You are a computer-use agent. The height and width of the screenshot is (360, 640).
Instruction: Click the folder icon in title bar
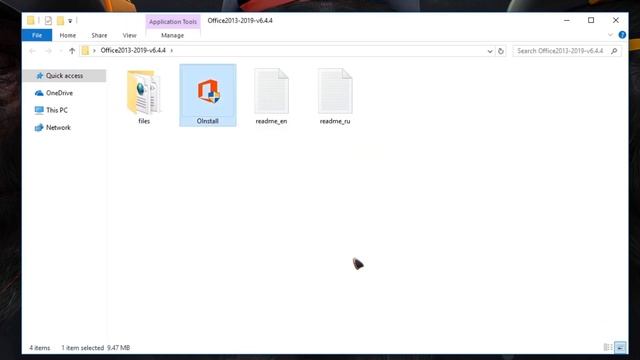31,20
